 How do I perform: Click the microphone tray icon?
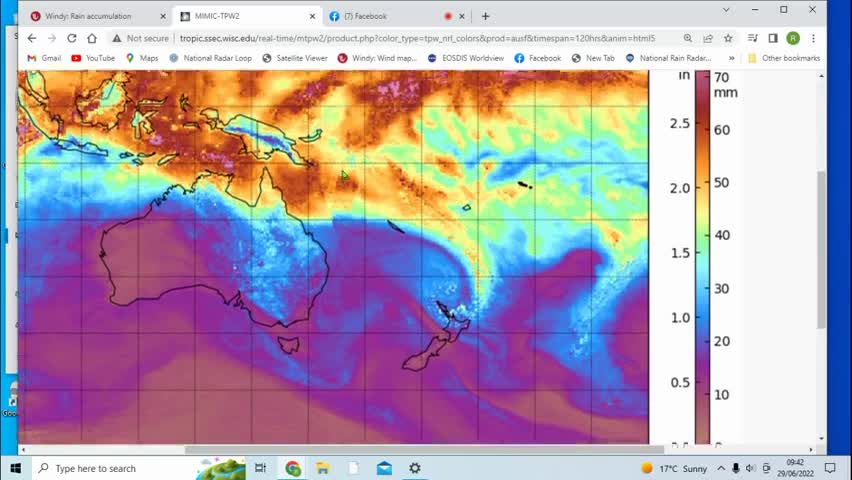[735, 468]
